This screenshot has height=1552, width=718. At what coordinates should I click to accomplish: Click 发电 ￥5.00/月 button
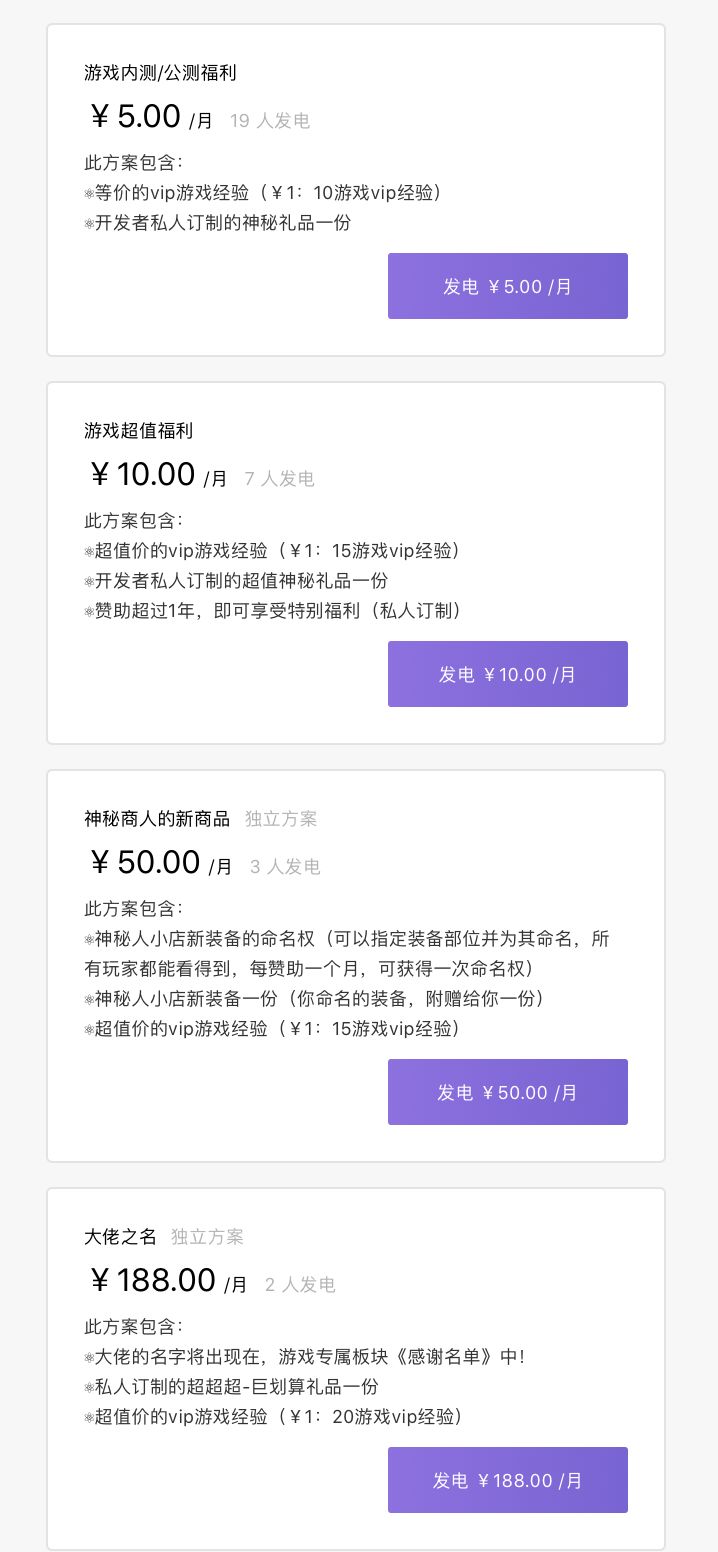(508, 286)
